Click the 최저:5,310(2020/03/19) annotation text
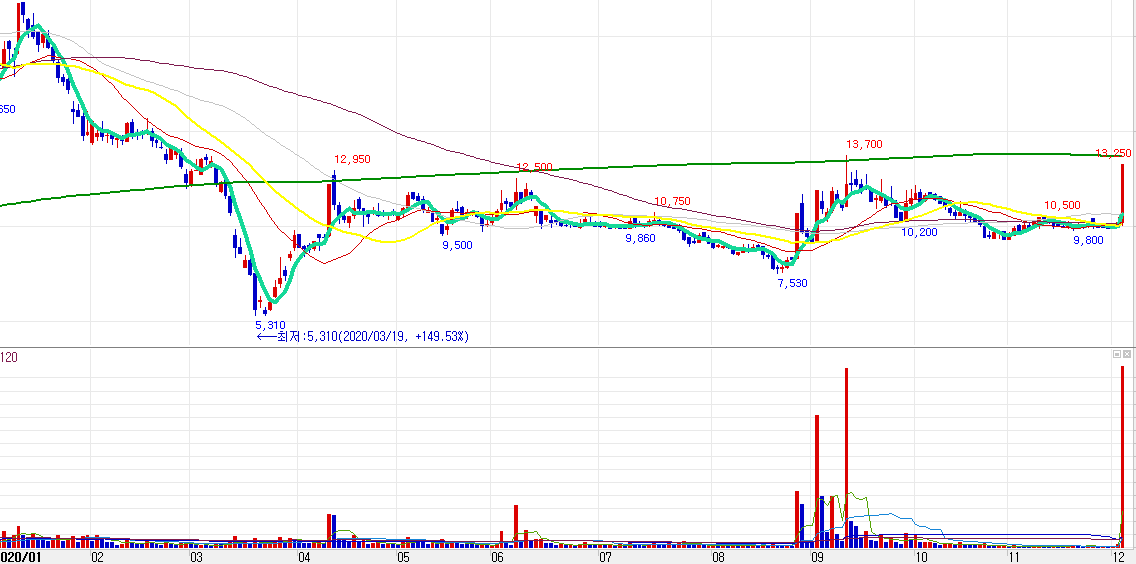The height and width of the screenshot is (564, 1136). [x=364, y=336]
